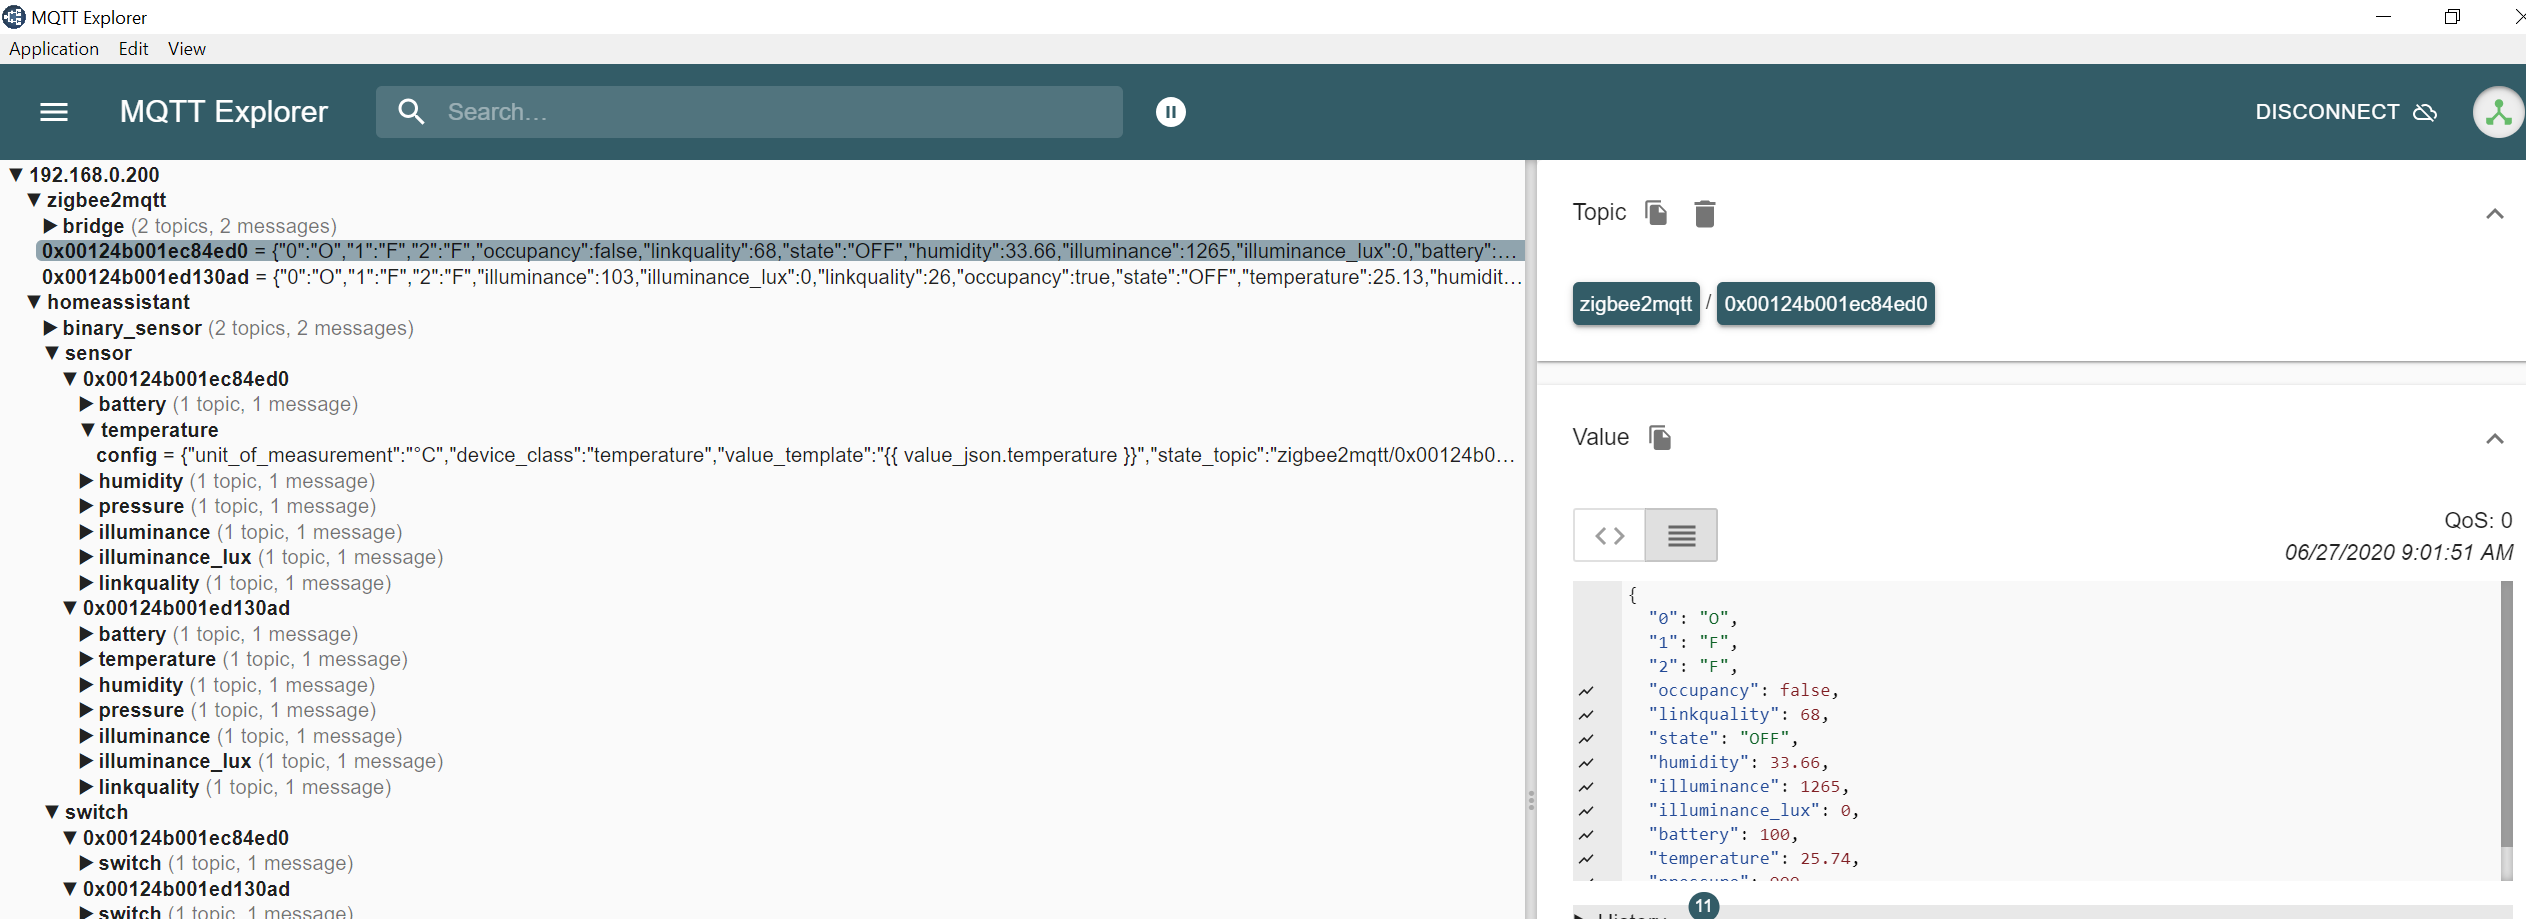
Task: Open the Edit menu
Action: click(133, 49)
